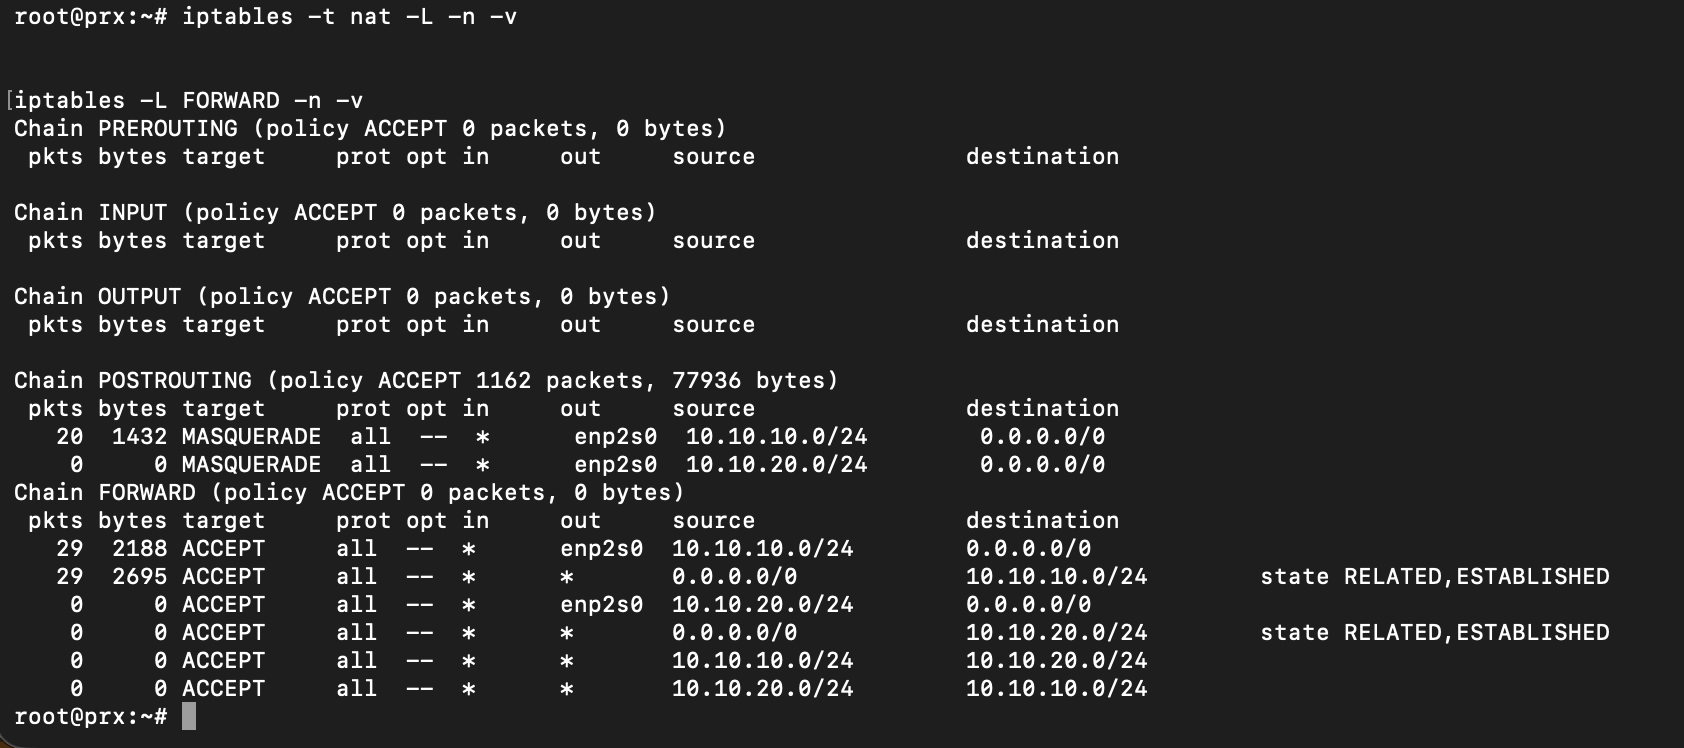Click the 2188 bytes value in FORWARD chain
This screenshot has height=748, width=1684.
pyautogui.click(x=139, y=549)
